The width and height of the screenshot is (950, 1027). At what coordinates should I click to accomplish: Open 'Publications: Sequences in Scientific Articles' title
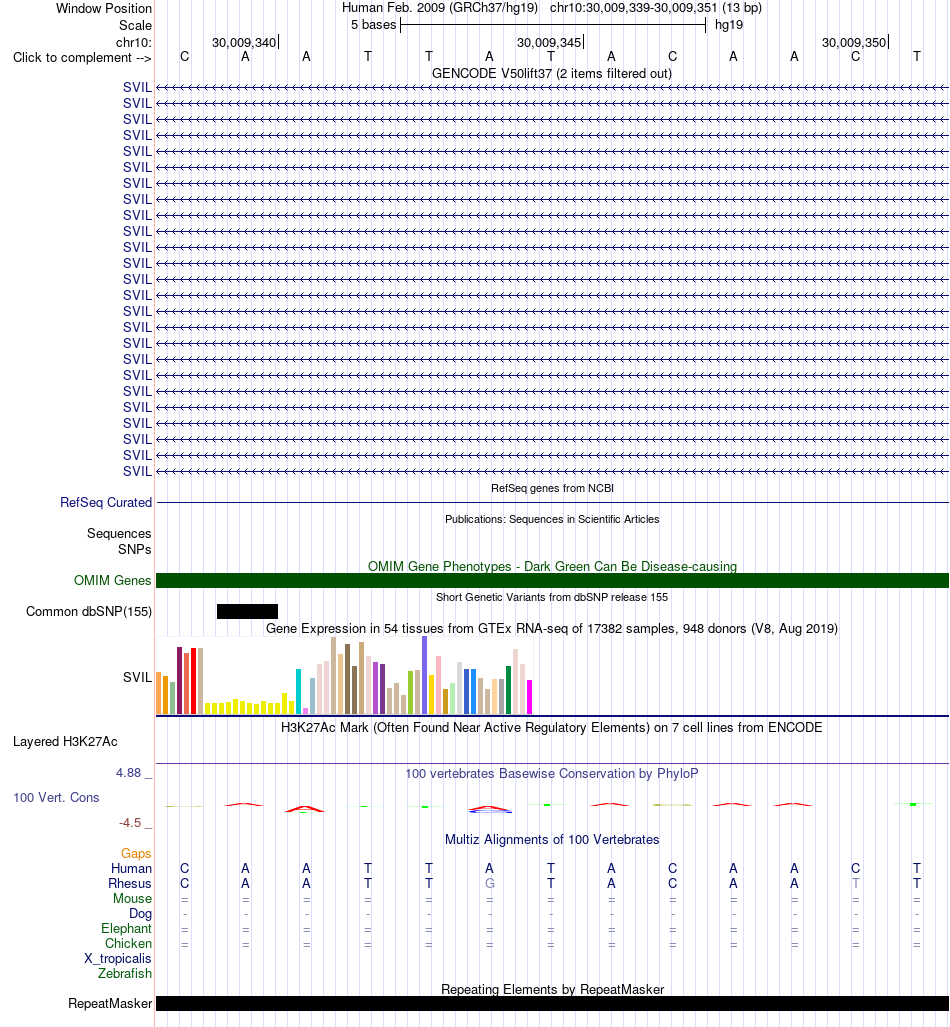coord(552,519)
